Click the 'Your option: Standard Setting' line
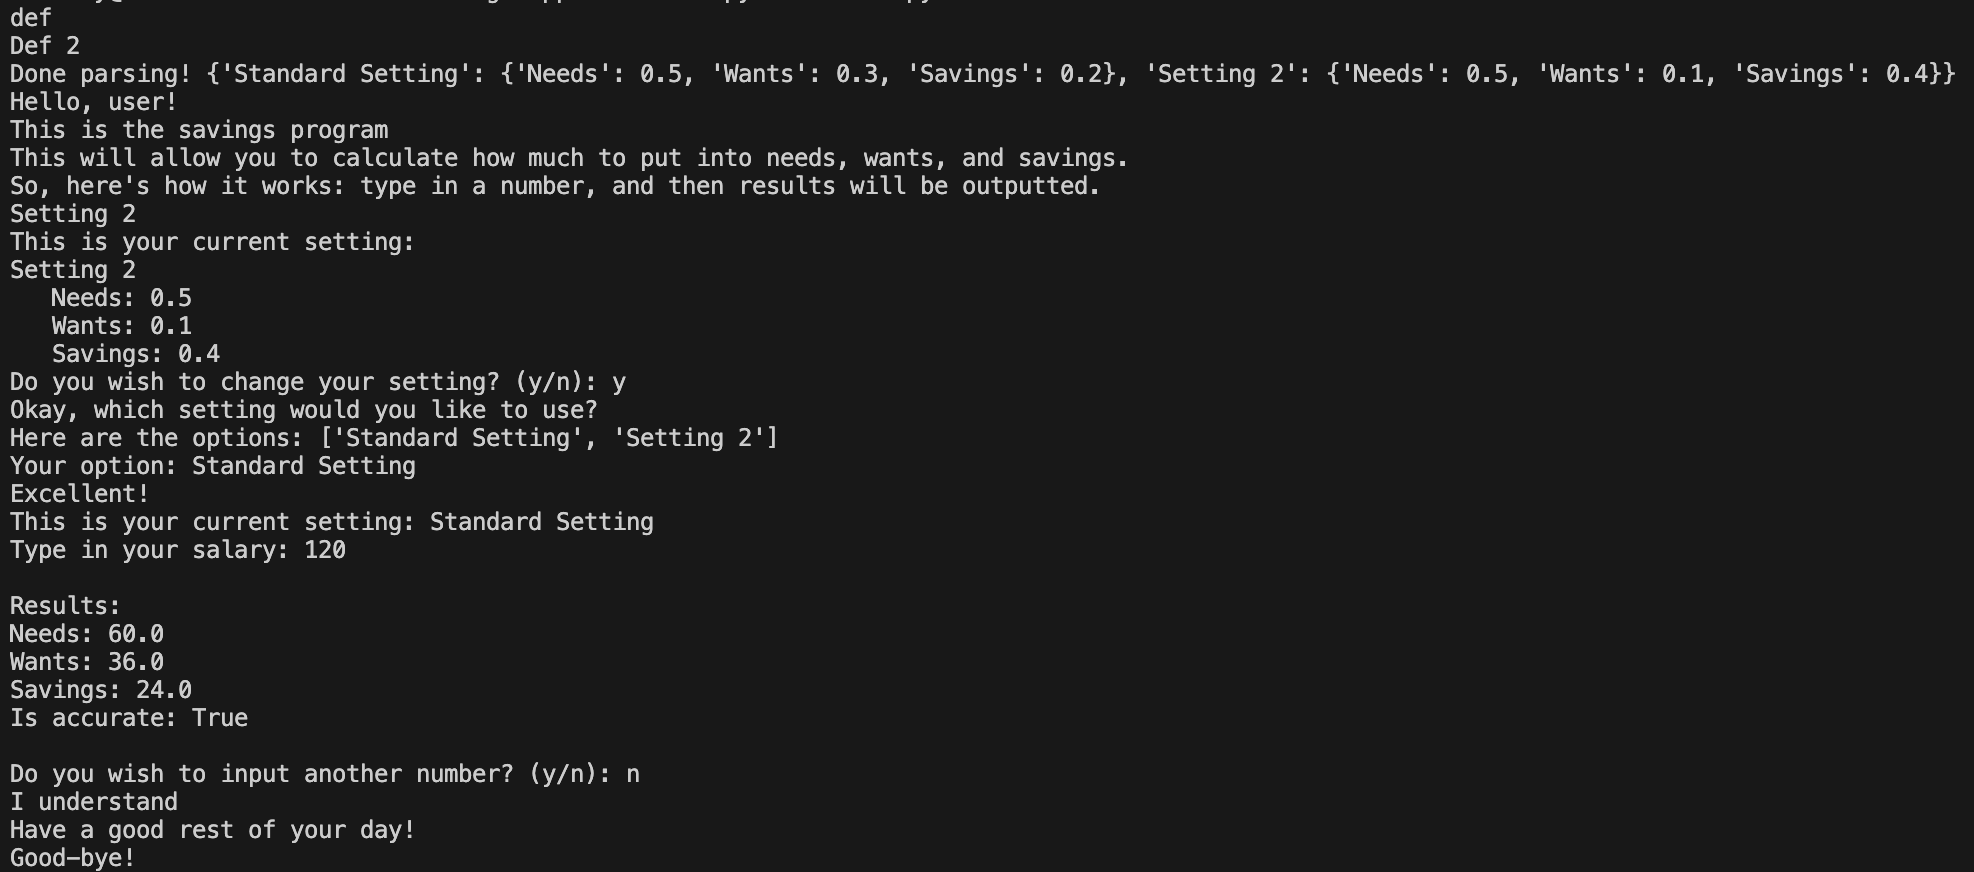1974x872 pixels. pyautogui.click(x=212, y=466)
